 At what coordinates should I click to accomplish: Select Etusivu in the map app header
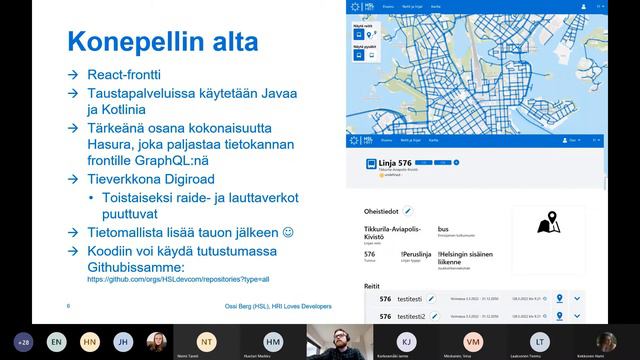coord(388,7)
